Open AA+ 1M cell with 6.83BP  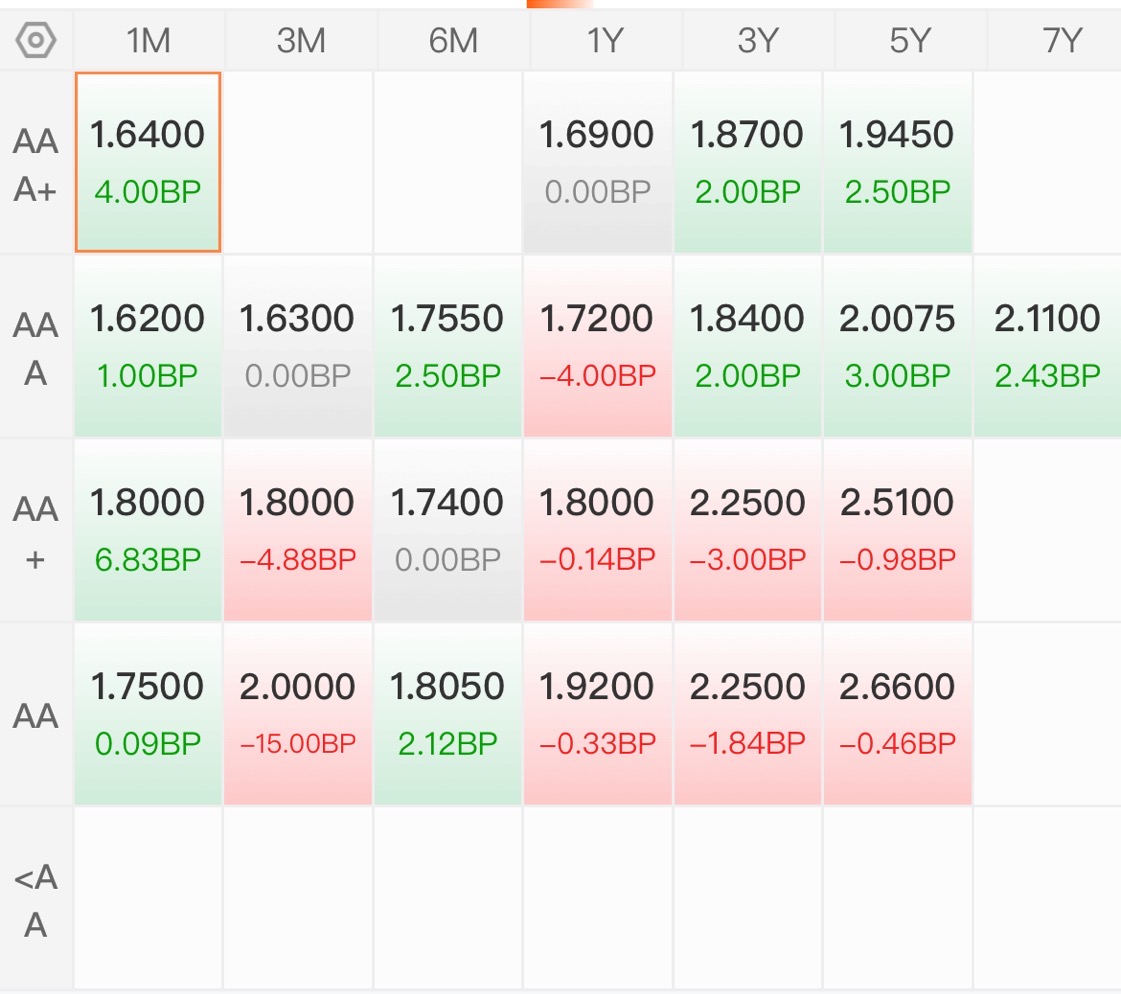click(148, 530)
